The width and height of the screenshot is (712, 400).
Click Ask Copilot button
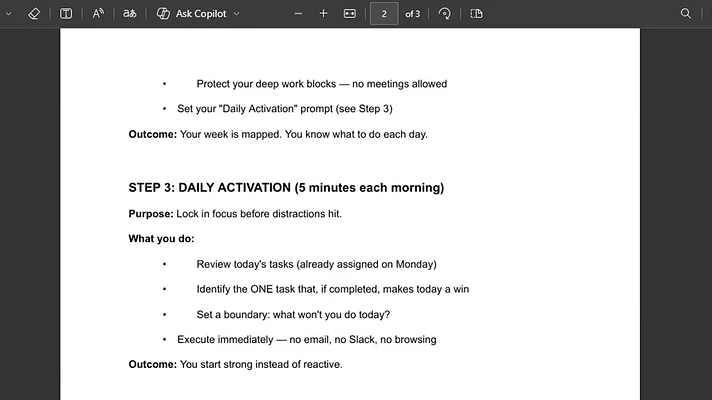click(191, 14)
